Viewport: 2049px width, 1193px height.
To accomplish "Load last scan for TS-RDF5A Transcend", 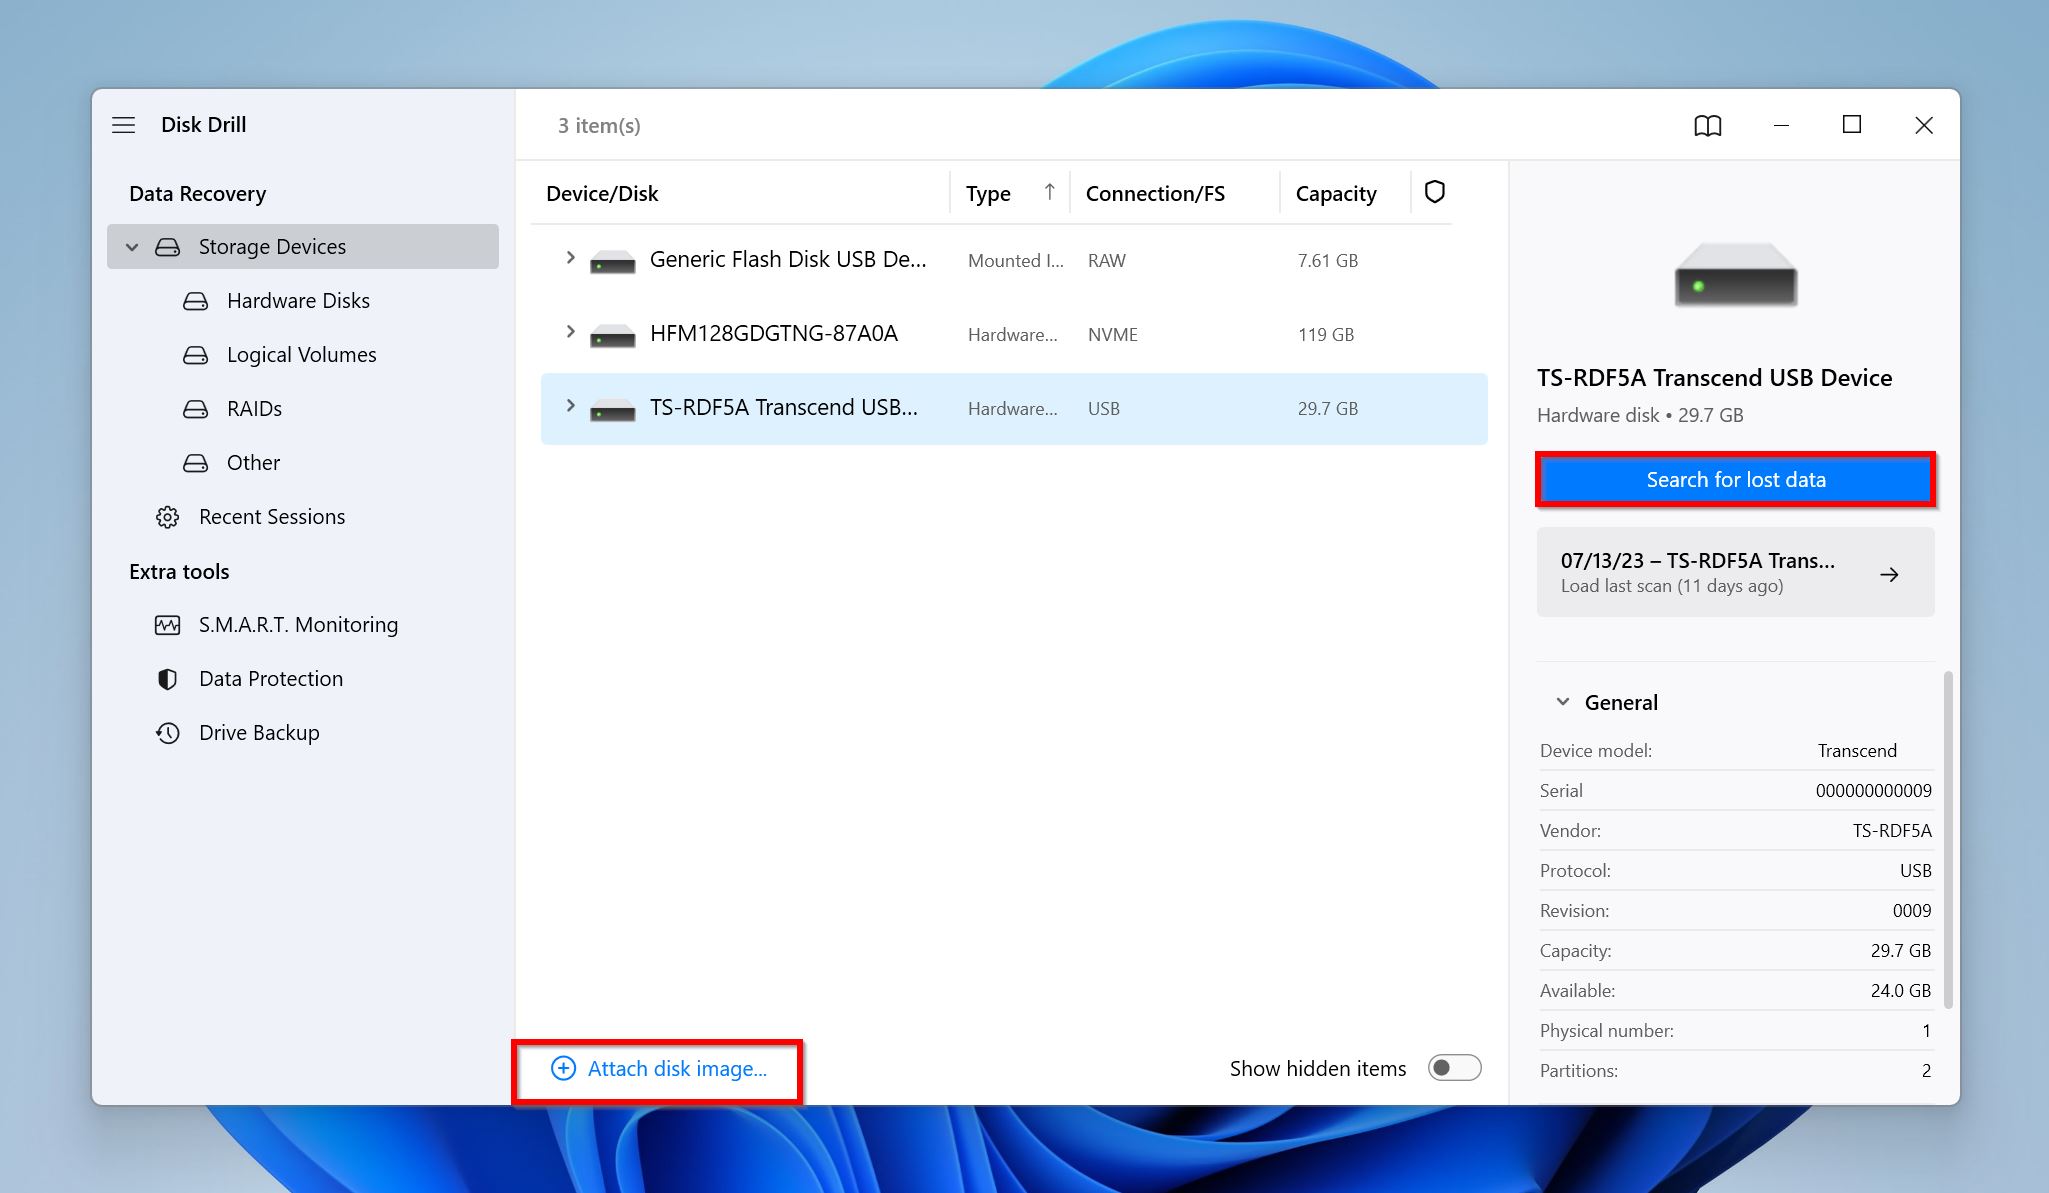I will pos(1734,572).
